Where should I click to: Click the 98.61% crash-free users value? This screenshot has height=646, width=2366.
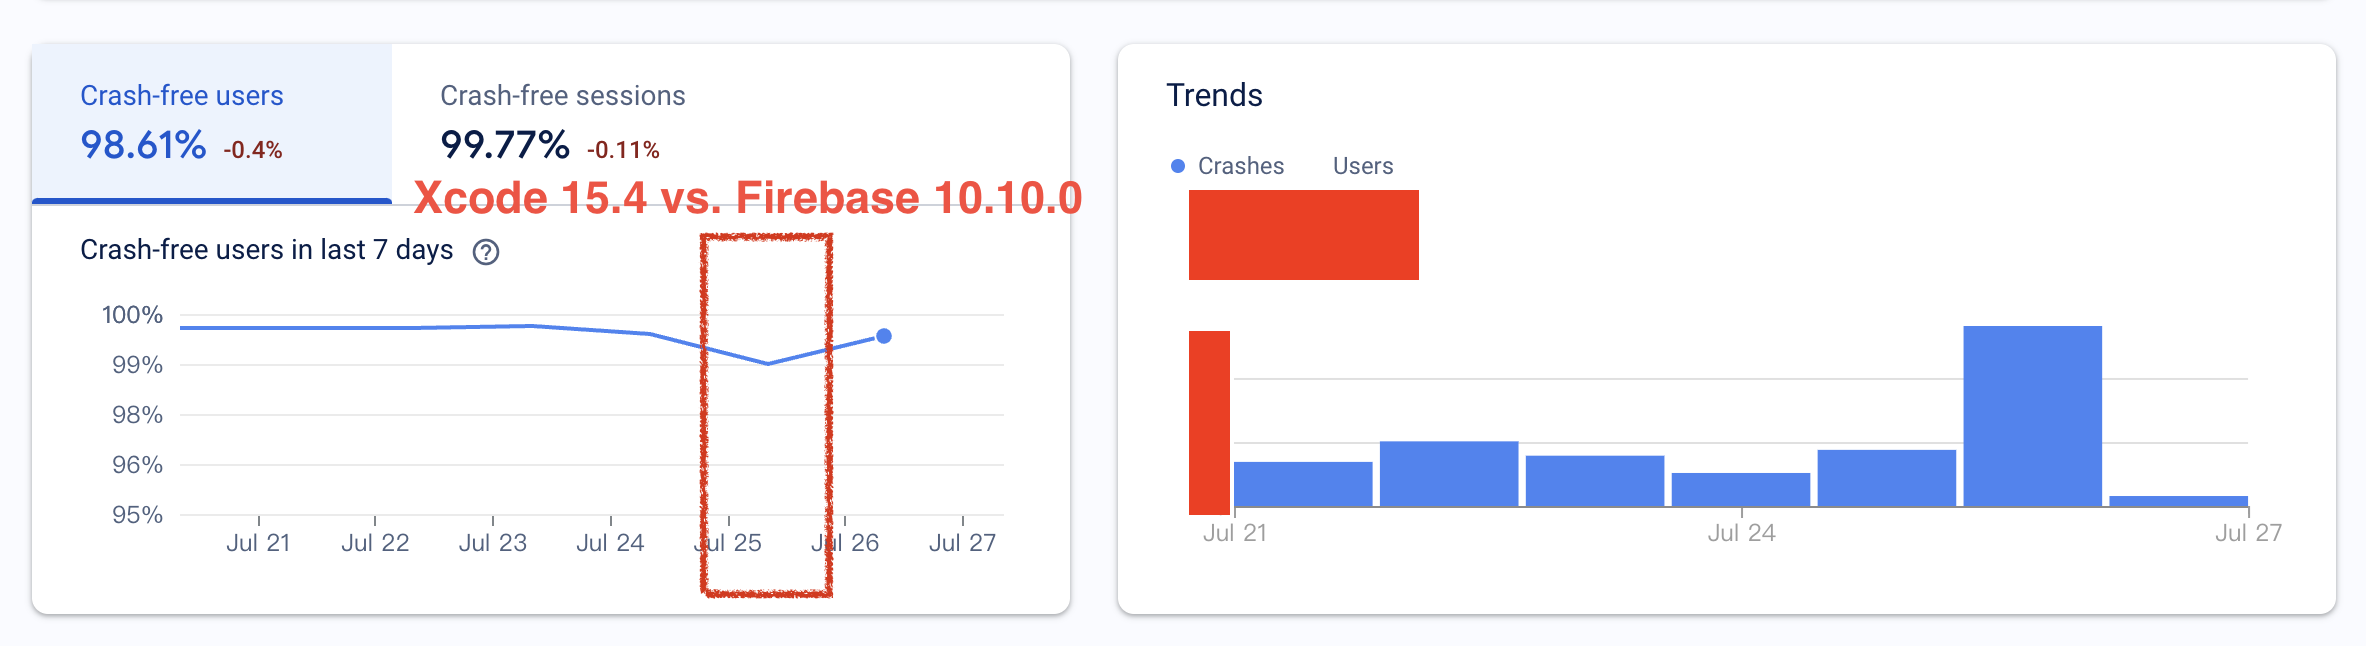[143, 145]
